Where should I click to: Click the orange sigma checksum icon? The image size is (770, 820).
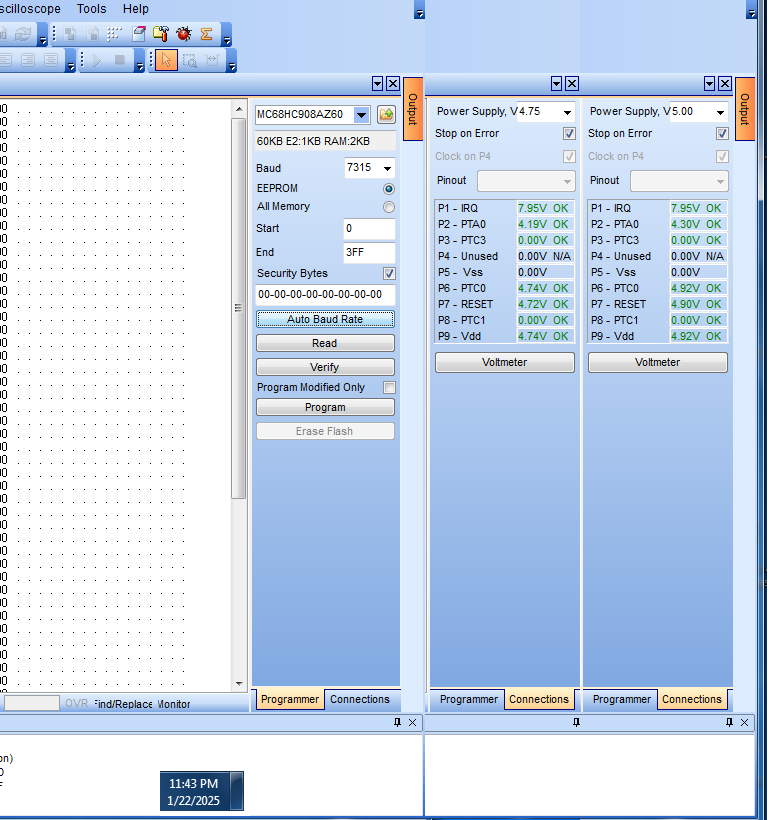click(207, 34)
